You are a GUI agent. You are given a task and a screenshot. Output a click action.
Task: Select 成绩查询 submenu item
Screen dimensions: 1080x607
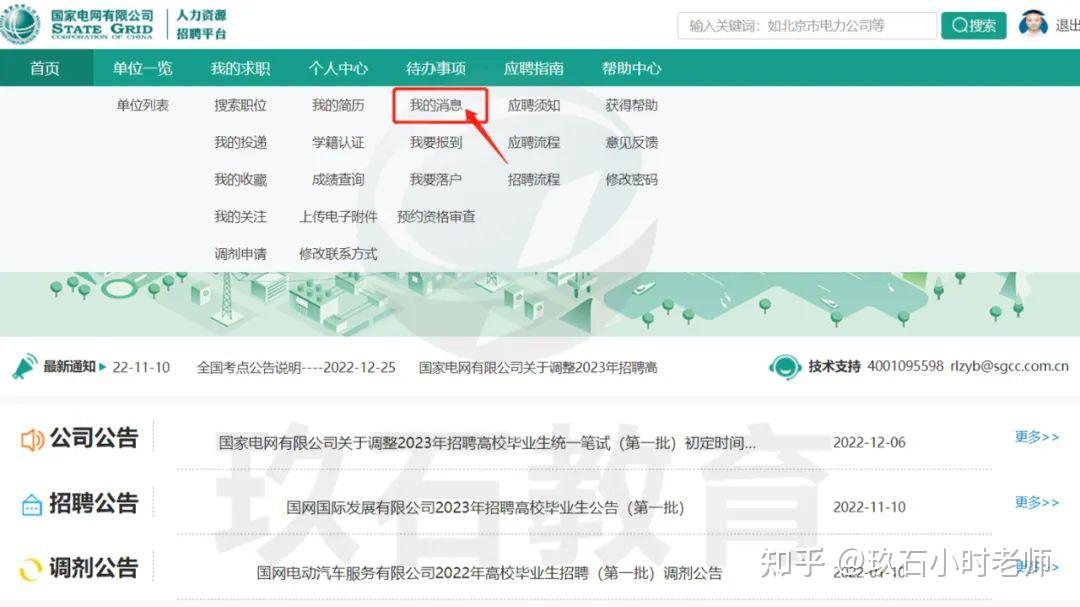338,180
